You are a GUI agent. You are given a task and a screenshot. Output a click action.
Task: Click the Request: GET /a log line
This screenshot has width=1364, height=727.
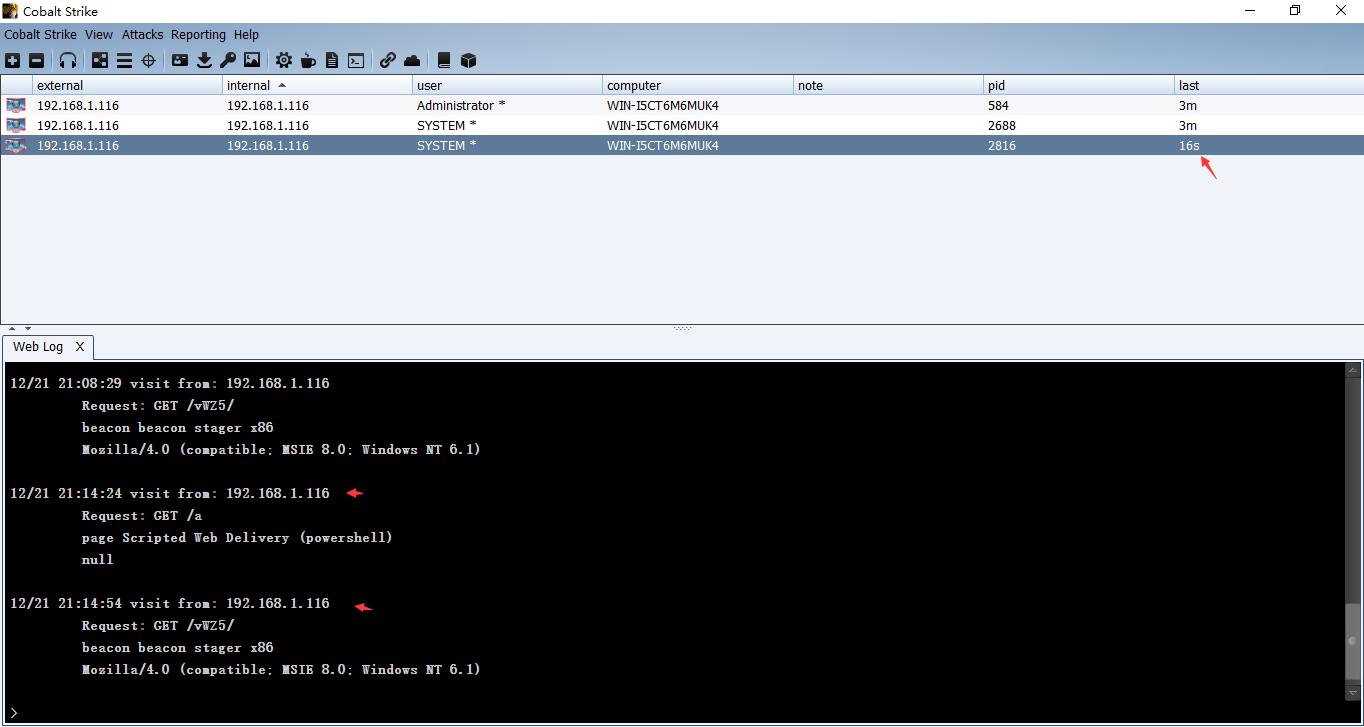pos(142,515)
